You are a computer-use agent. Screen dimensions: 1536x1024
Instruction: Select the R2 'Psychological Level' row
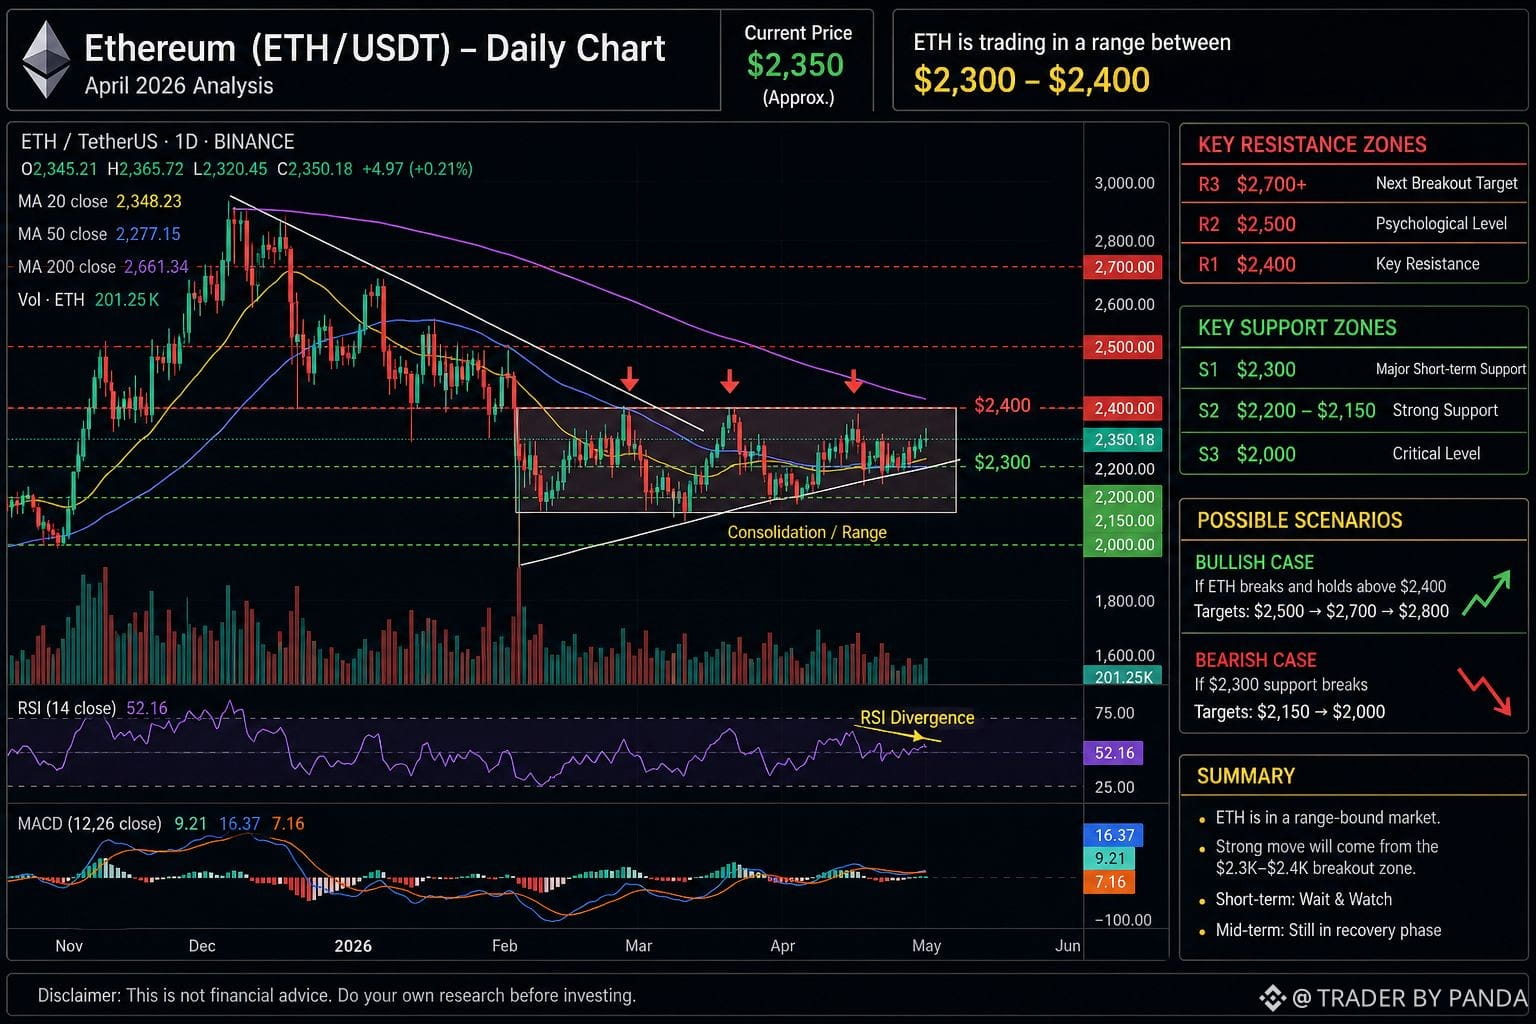click(1354, 224)
